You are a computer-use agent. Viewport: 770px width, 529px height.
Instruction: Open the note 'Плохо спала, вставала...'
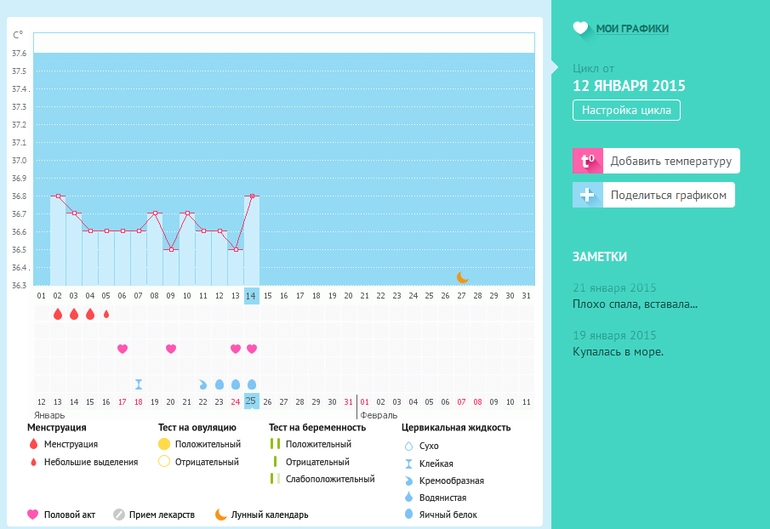pyautogui.click(x=635, y=304)
